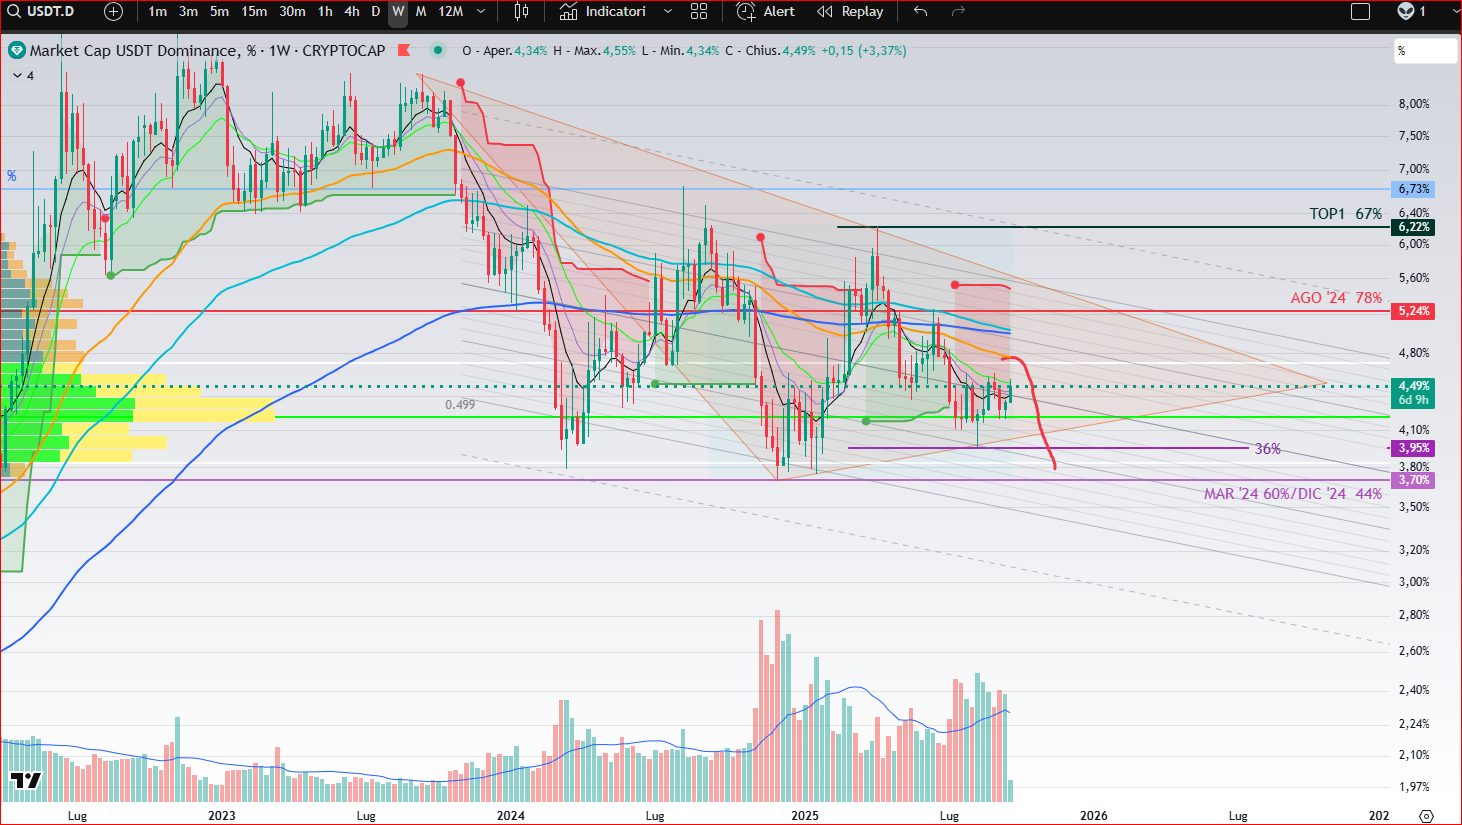Toggle the D daily interval
This screenshot has height=825, width=1462.
[376, 12]
